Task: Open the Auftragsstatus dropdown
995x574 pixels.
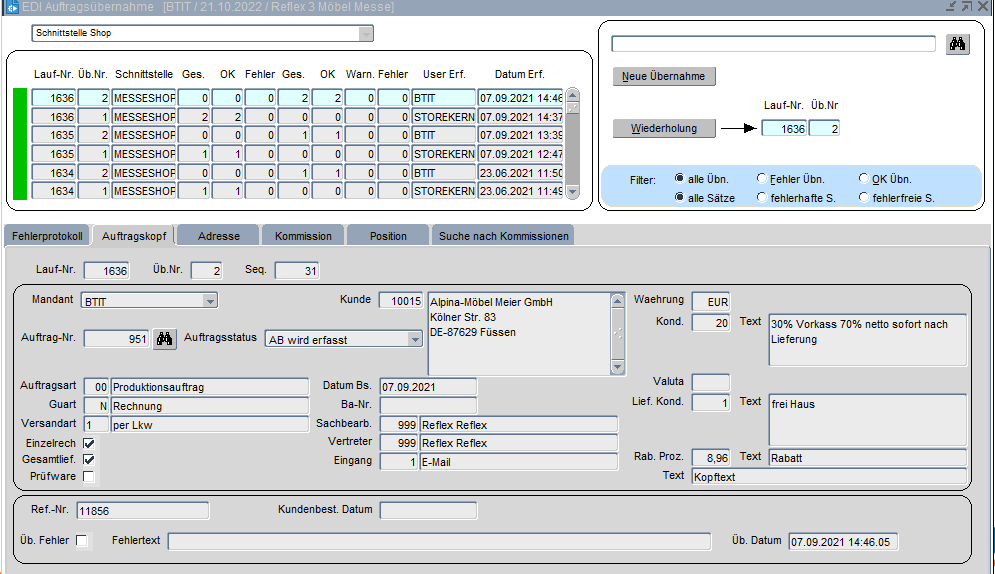Action: pyautogui.click(x=415, y=340)
